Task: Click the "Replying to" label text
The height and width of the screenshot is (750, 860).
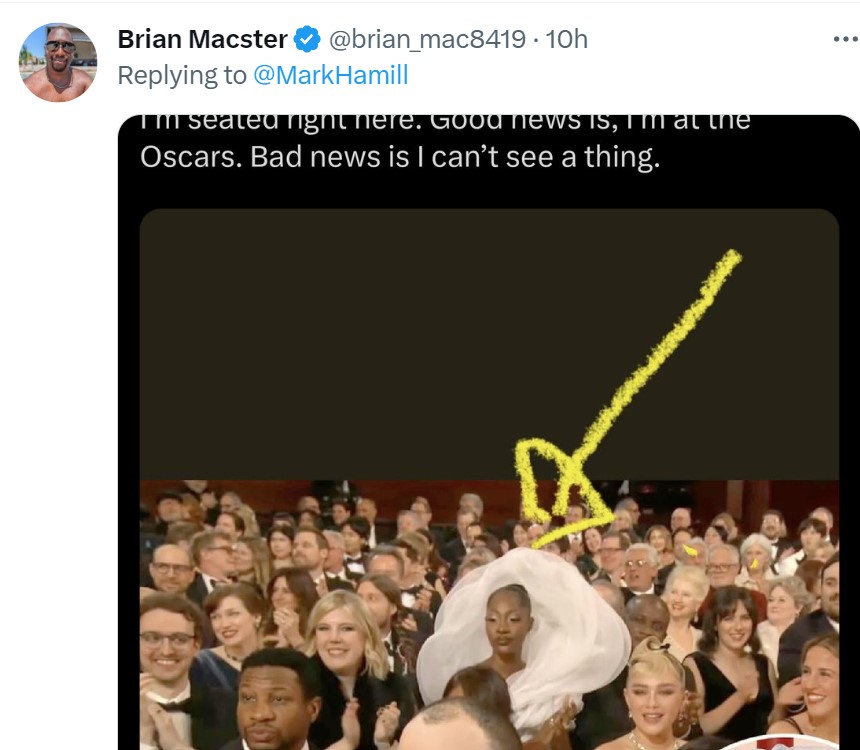Action: [x=182, y=75]
